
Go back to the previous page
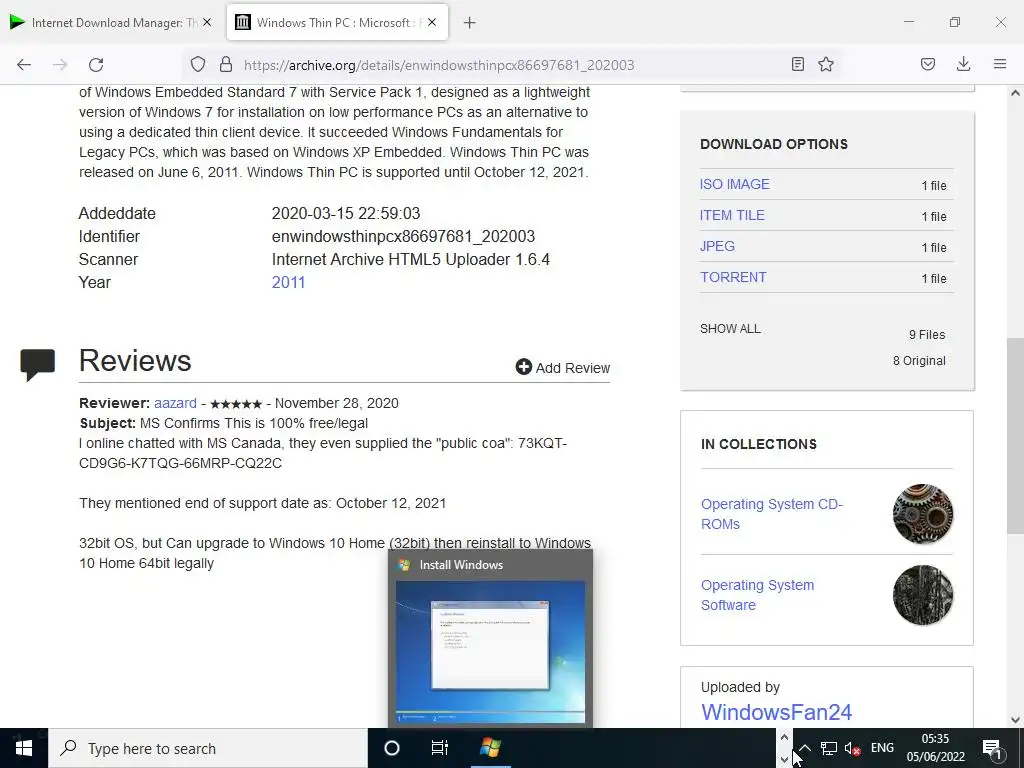point(24,65)
